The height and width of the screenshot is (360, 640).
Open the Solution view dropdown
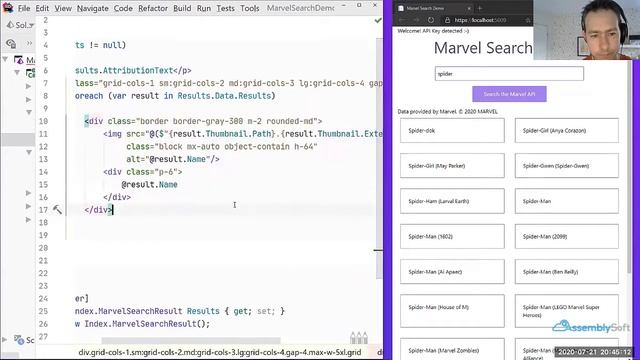click(20, 25)
